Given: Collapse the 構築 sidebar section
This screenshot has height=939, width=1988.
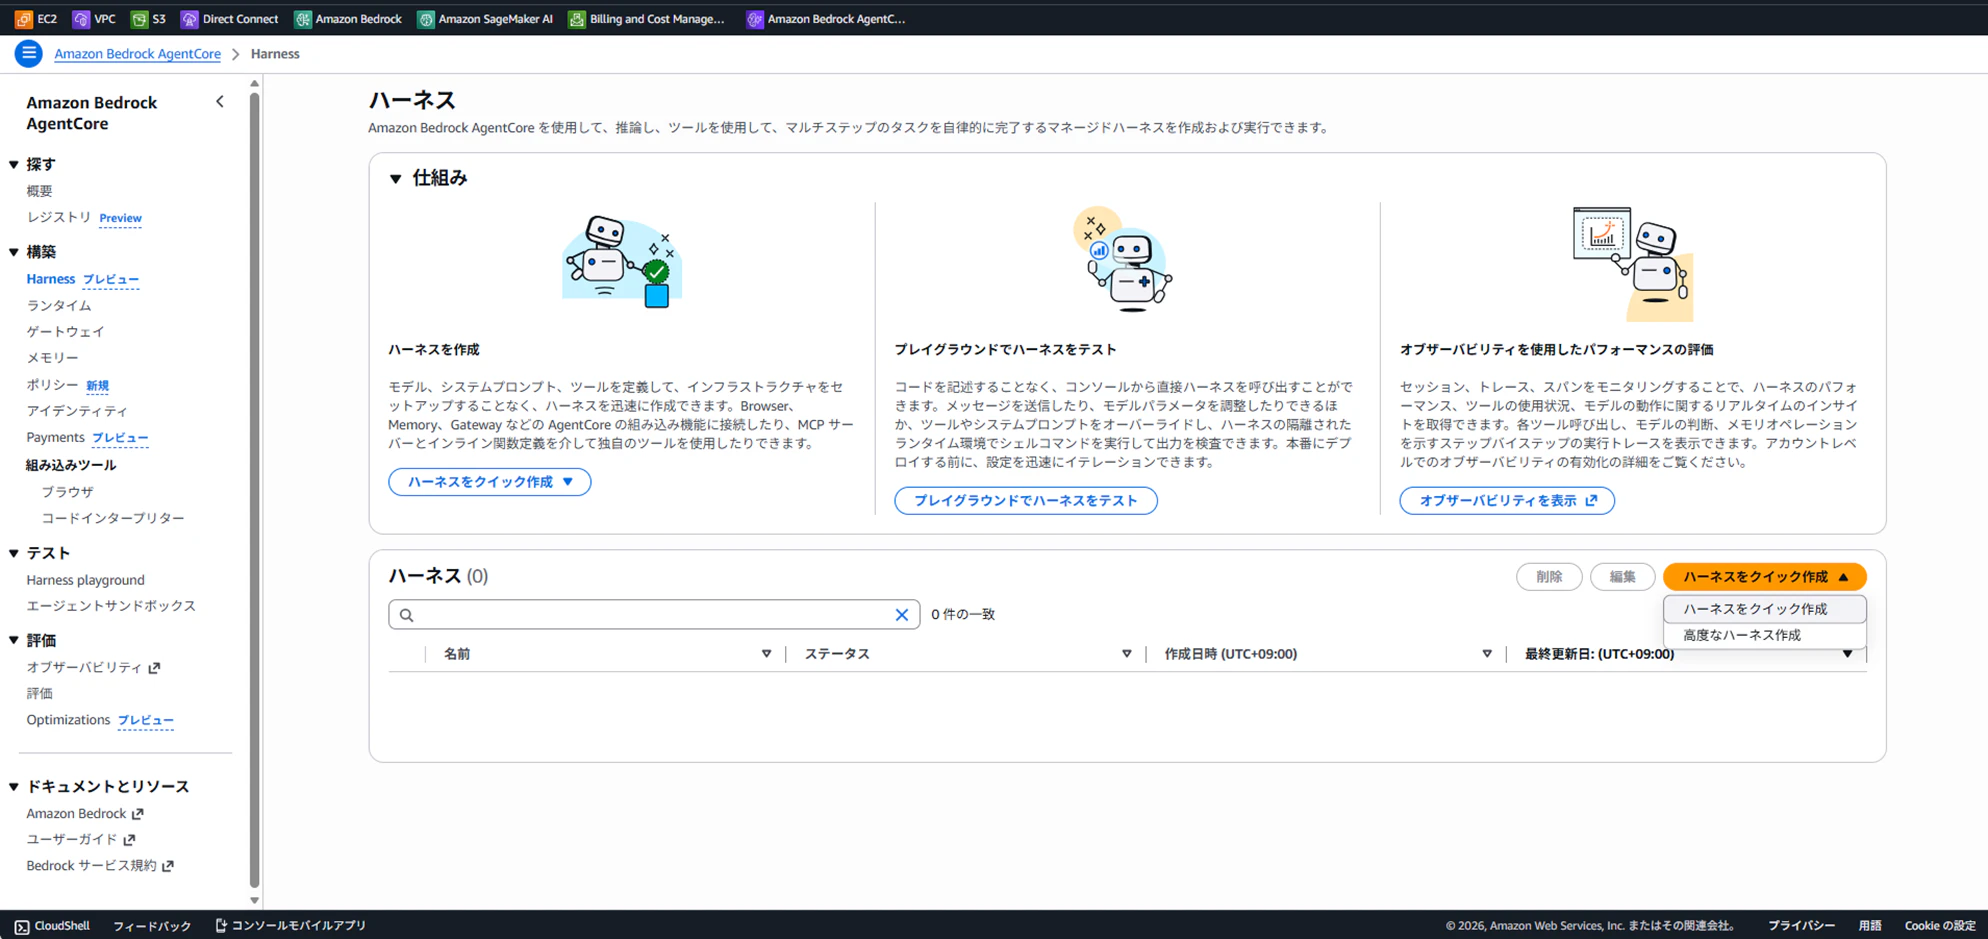Looking at the screenshot, I should pyautogui.click(x=14, y=252).
